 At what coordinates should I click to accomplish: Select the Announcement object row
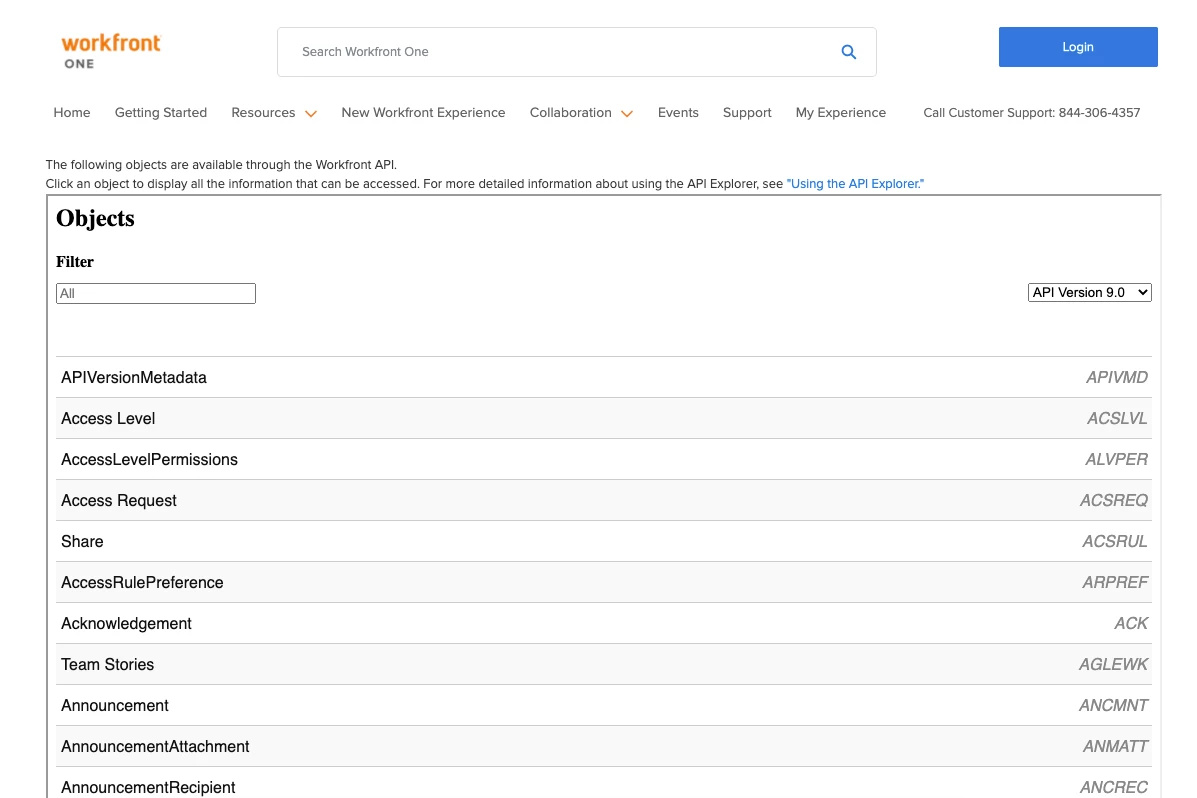tap(603, 706)
